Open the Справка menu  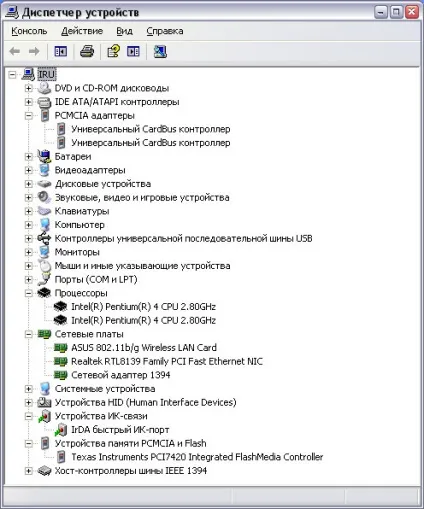165,31
